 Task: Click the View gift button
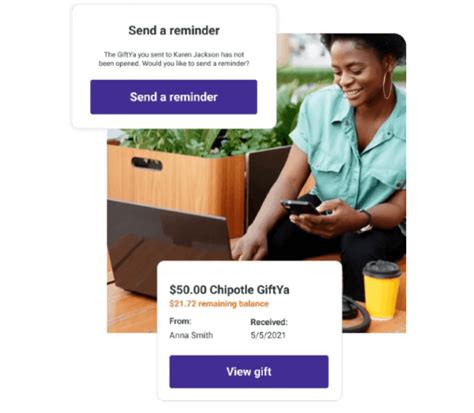coord(249,372)
